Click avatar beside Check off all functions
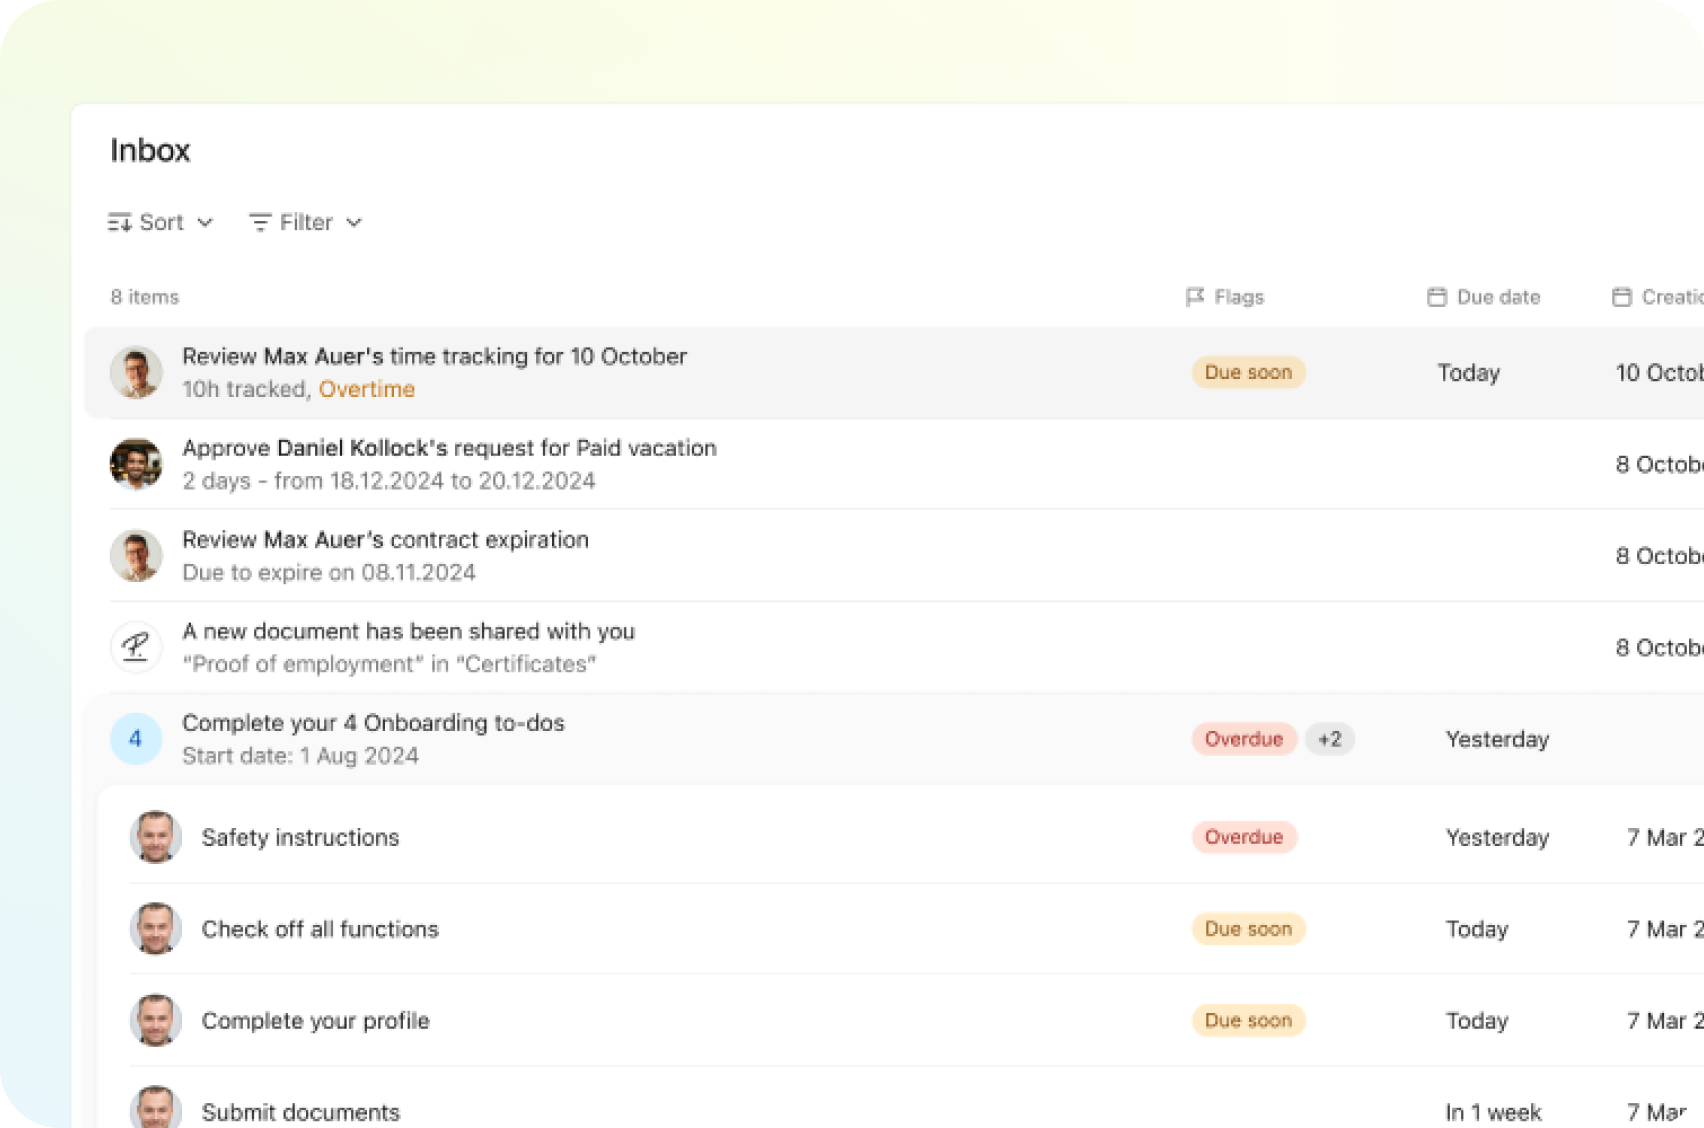The width and height of the screenshot is (1704, 1128). (x=156, y=929)
